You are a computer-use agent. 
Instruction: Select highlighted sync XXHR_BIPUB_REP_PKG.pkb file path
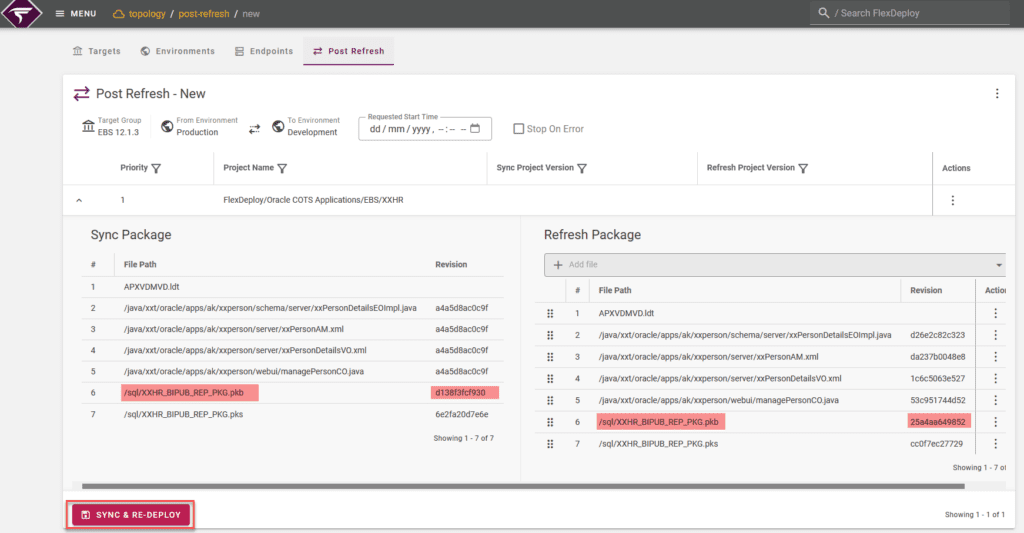coord(184,393)
